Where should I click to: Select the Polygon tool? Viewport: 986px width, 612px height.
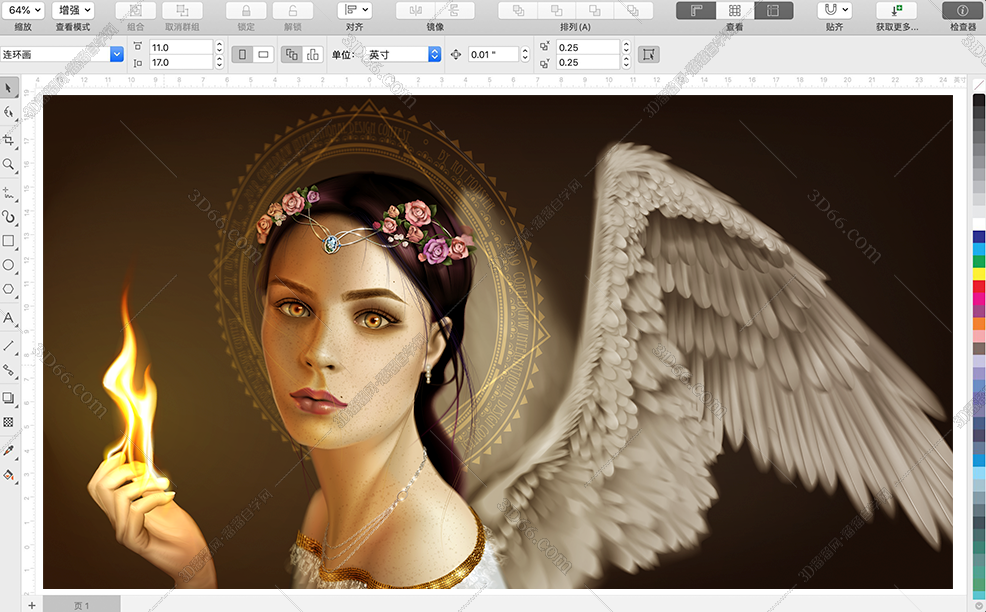(9, 289)
